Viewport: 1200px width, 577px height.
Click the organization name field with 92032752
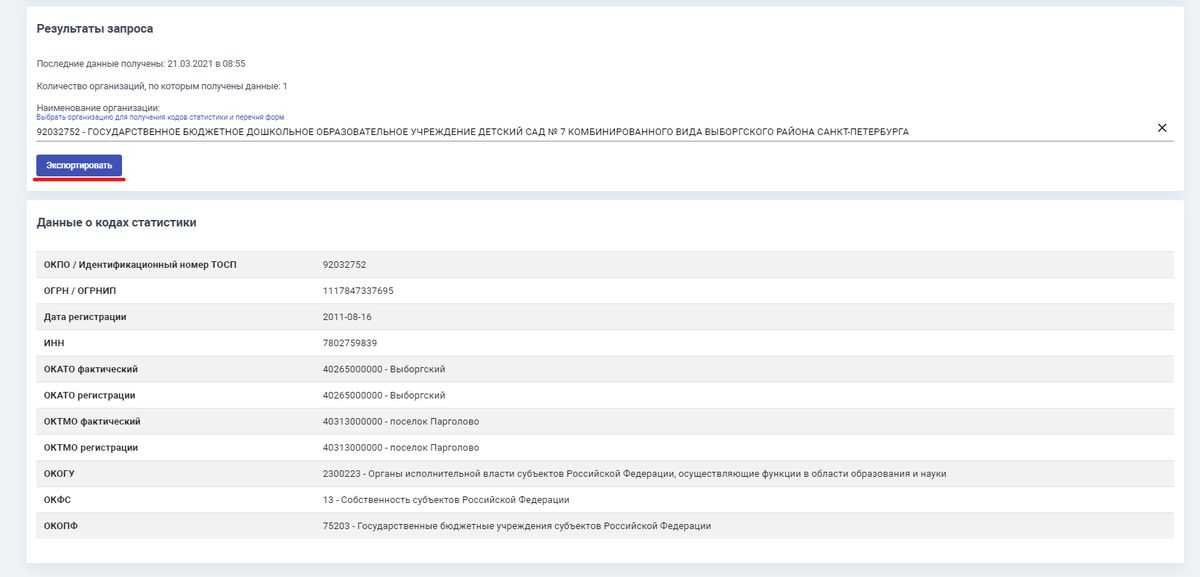pos(472,131)
